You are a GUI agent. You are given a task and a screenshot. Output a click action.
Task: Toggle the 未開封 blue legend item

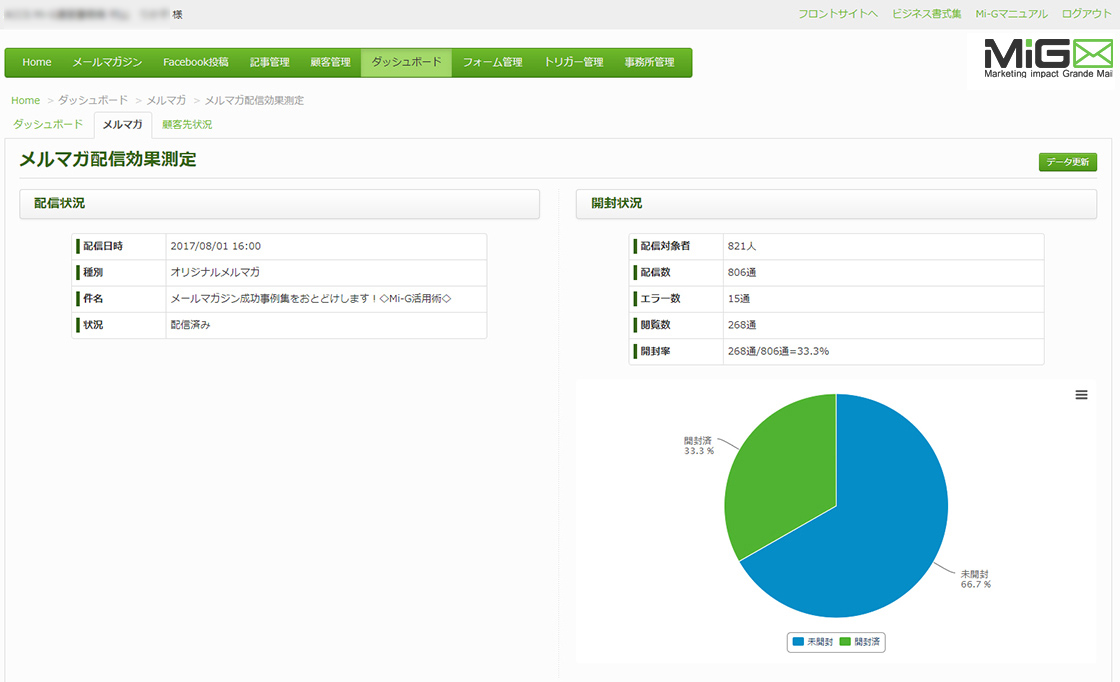coord(813,642)
